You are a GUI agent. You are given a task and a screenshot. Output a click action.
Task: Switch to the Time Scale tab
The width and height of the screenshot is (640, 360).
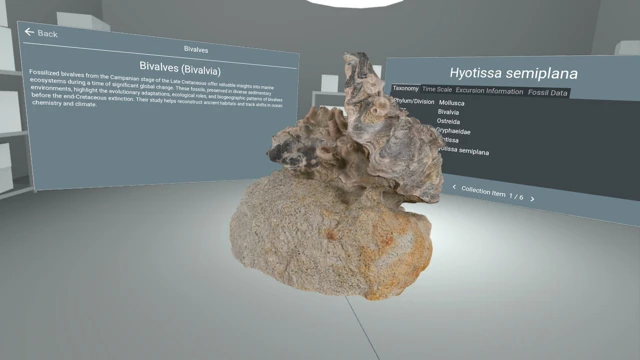[437, 89]
